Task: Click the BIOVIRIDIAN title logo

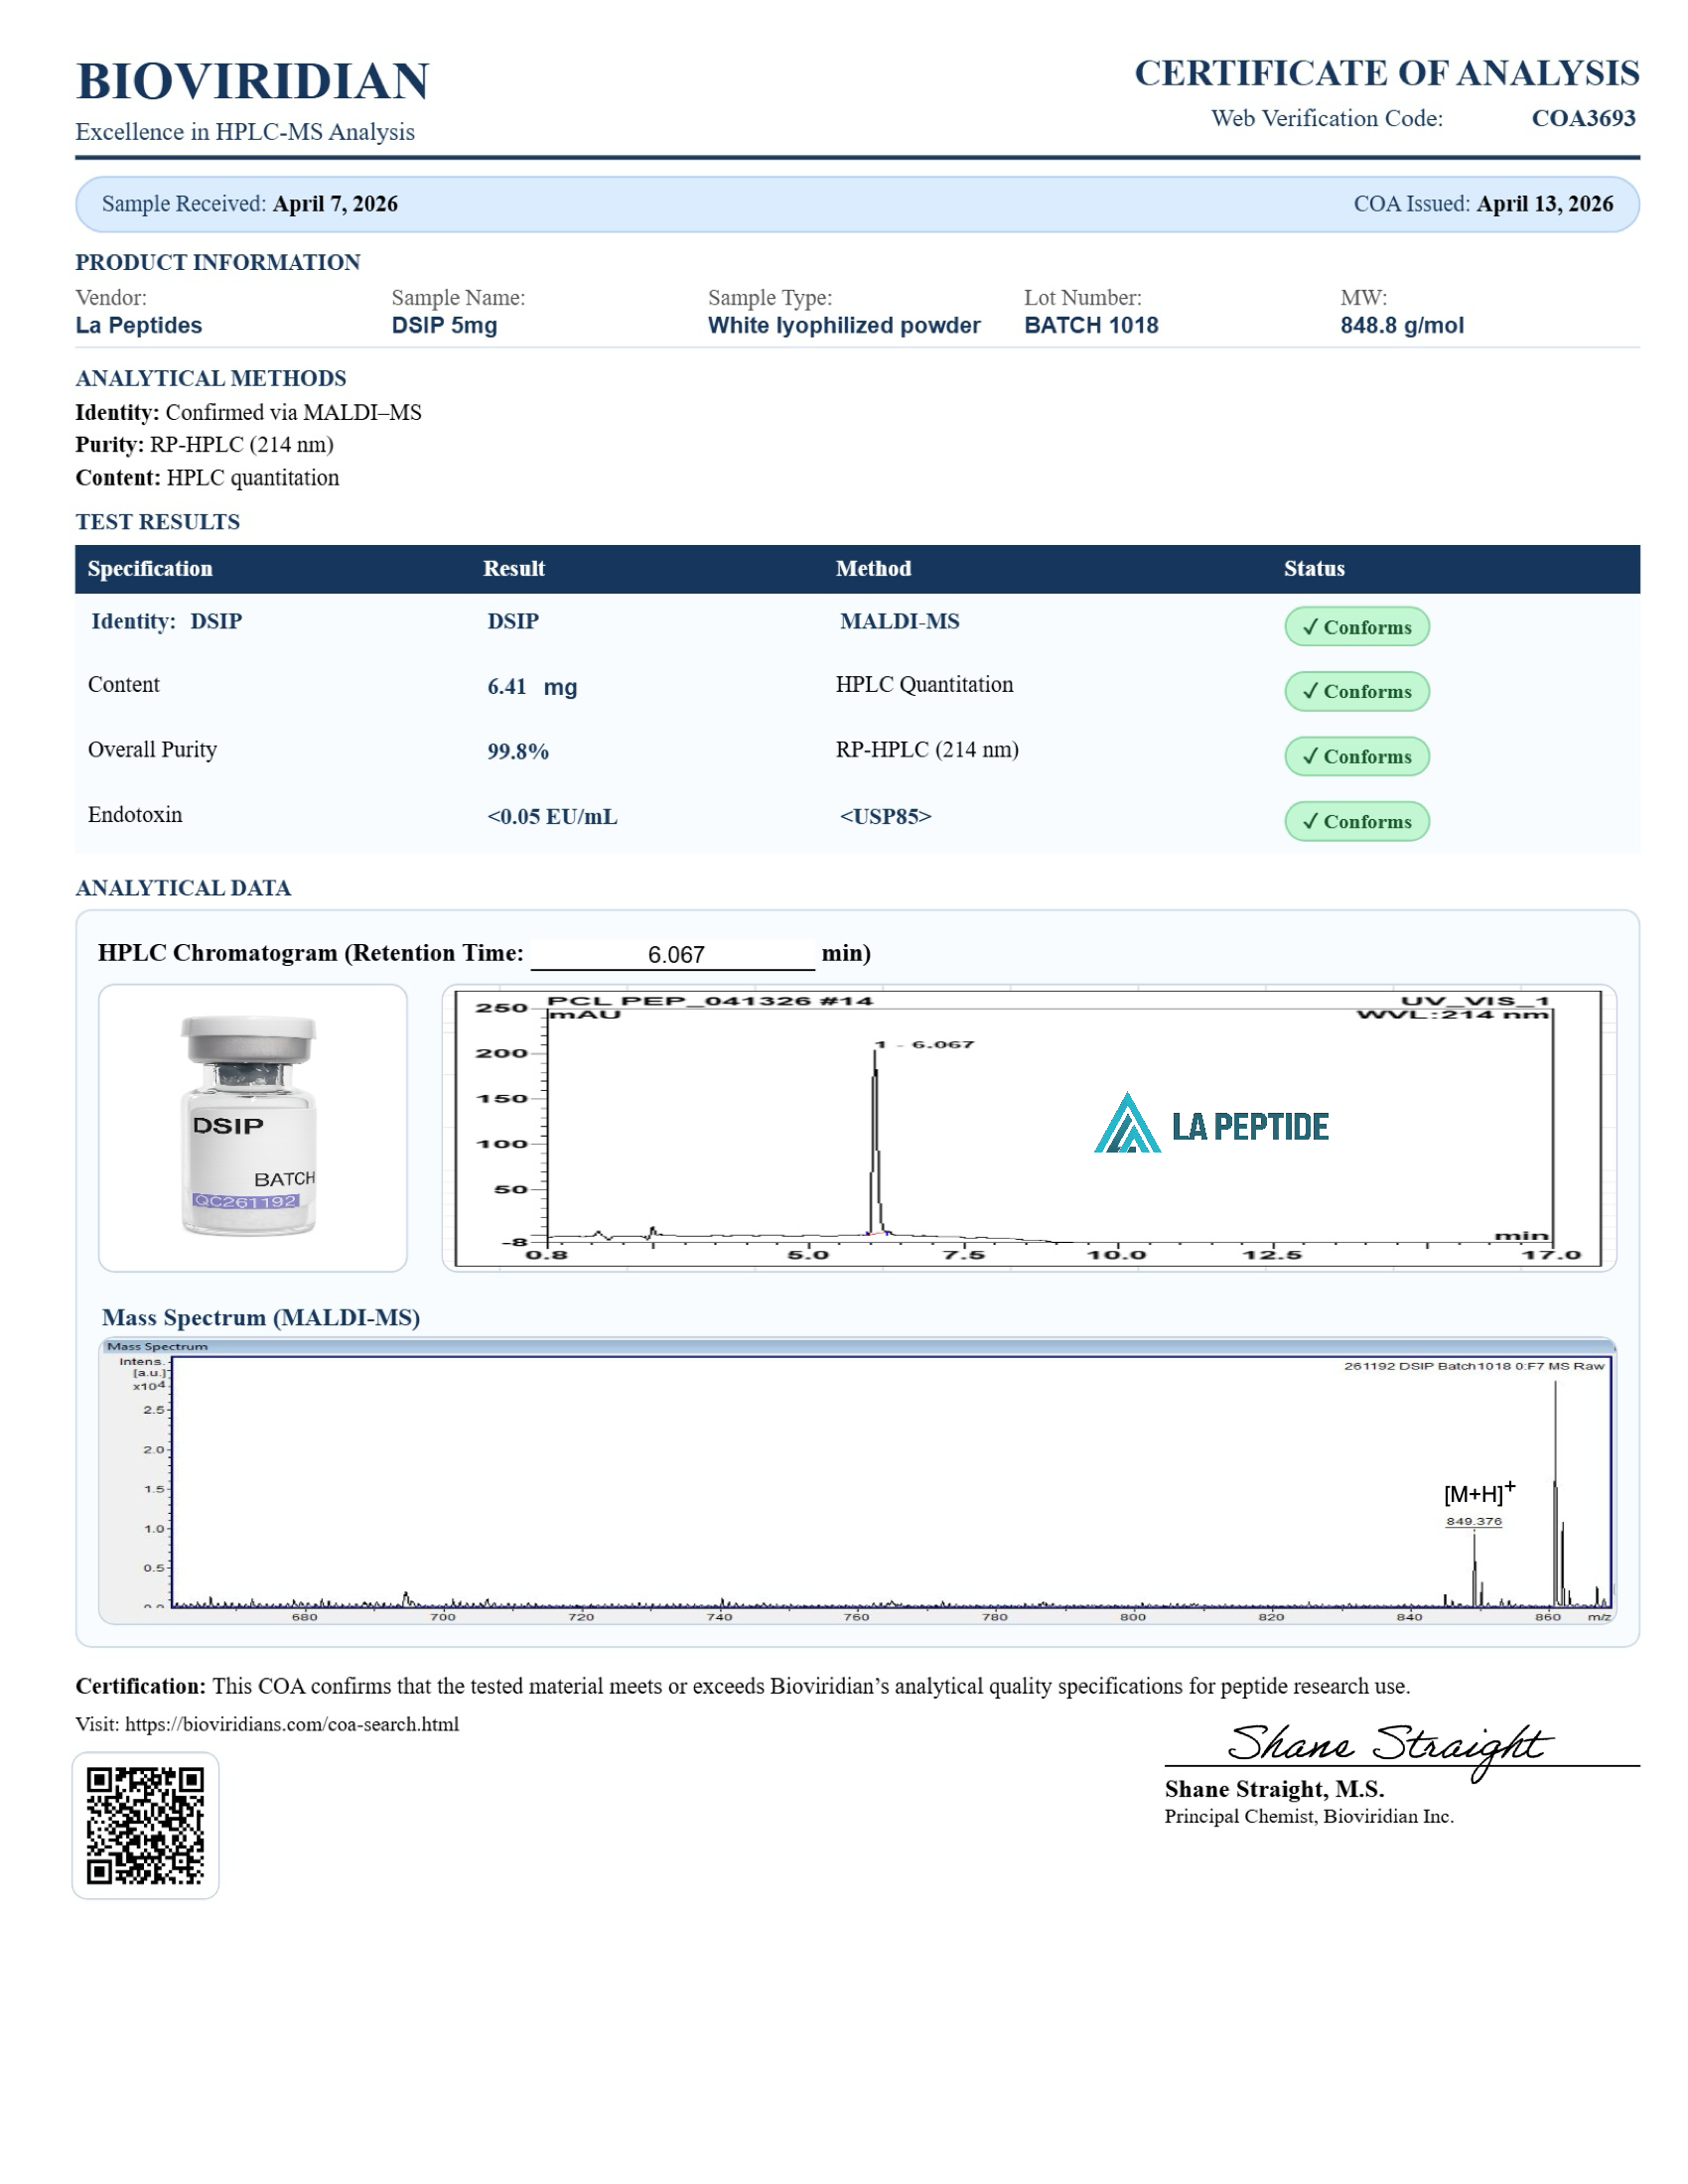Action: [252, 81]
